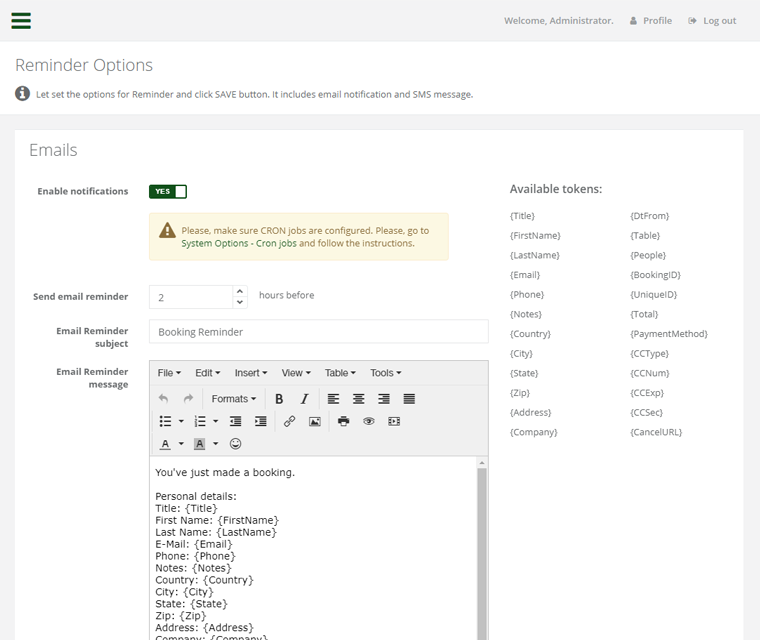This screenshot has width=760, height=640.
Task: Click the 'Welcome, Administrator.' text
Action: tap(558, 21)
